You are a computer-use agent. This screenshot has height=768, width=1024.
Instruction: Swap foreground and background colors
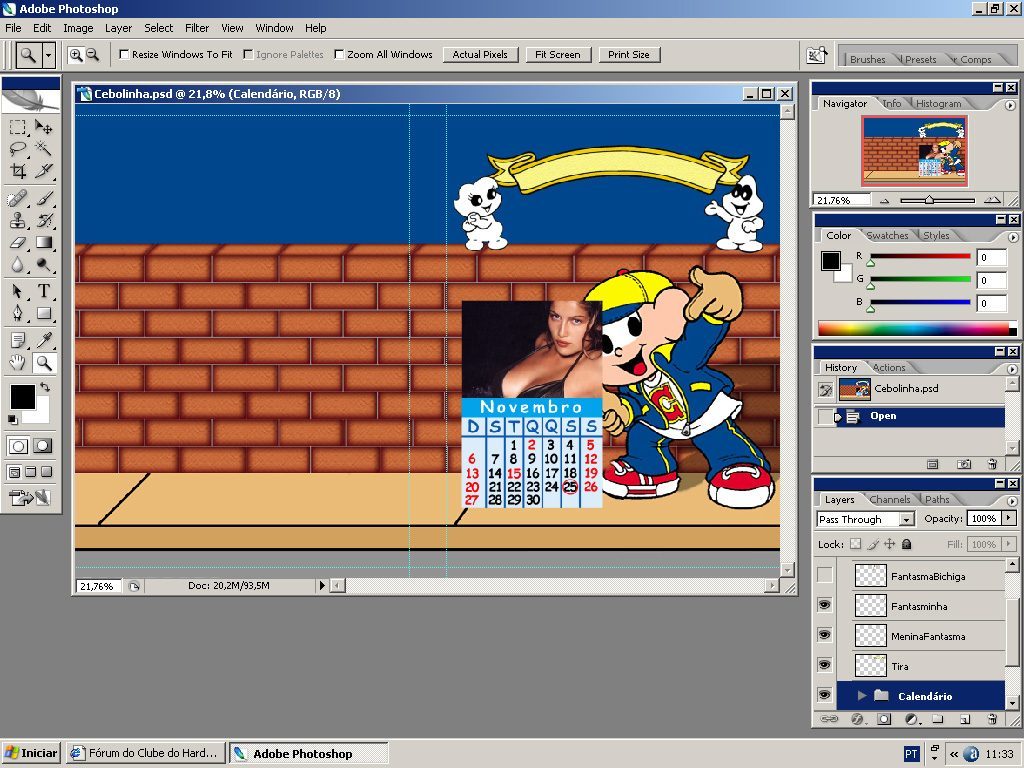click(45, 387)
